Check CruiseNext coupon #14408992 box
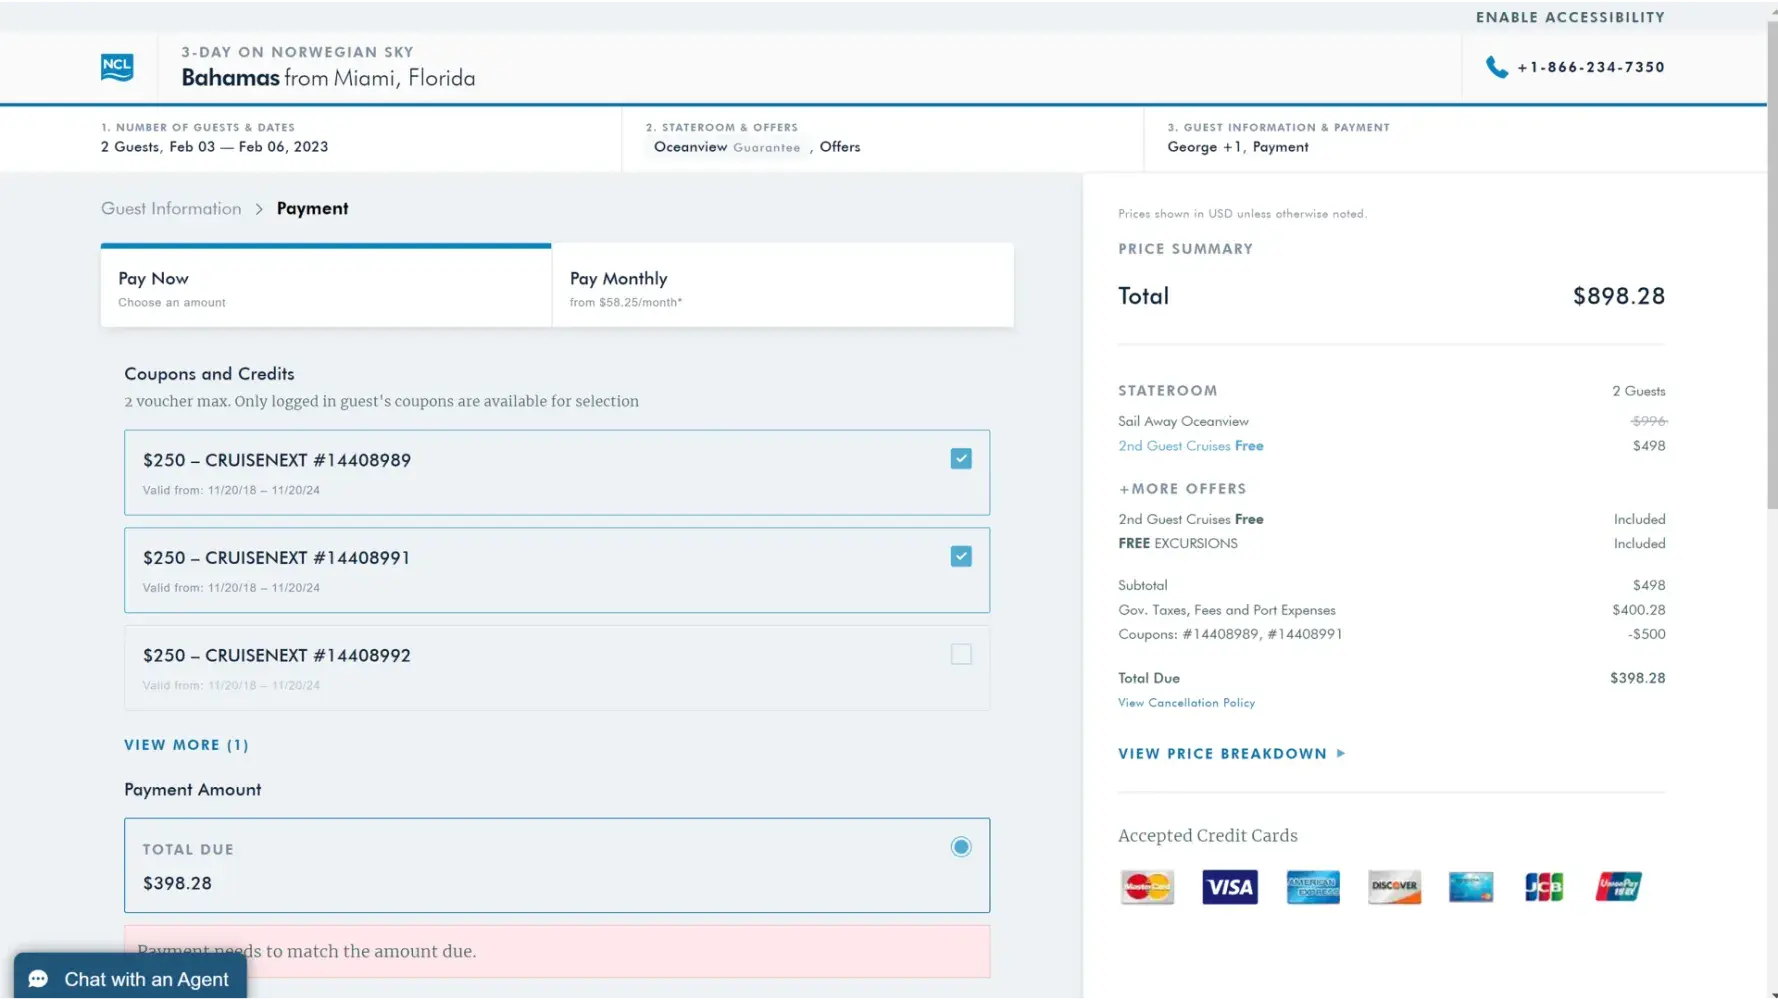 (961, 654)
